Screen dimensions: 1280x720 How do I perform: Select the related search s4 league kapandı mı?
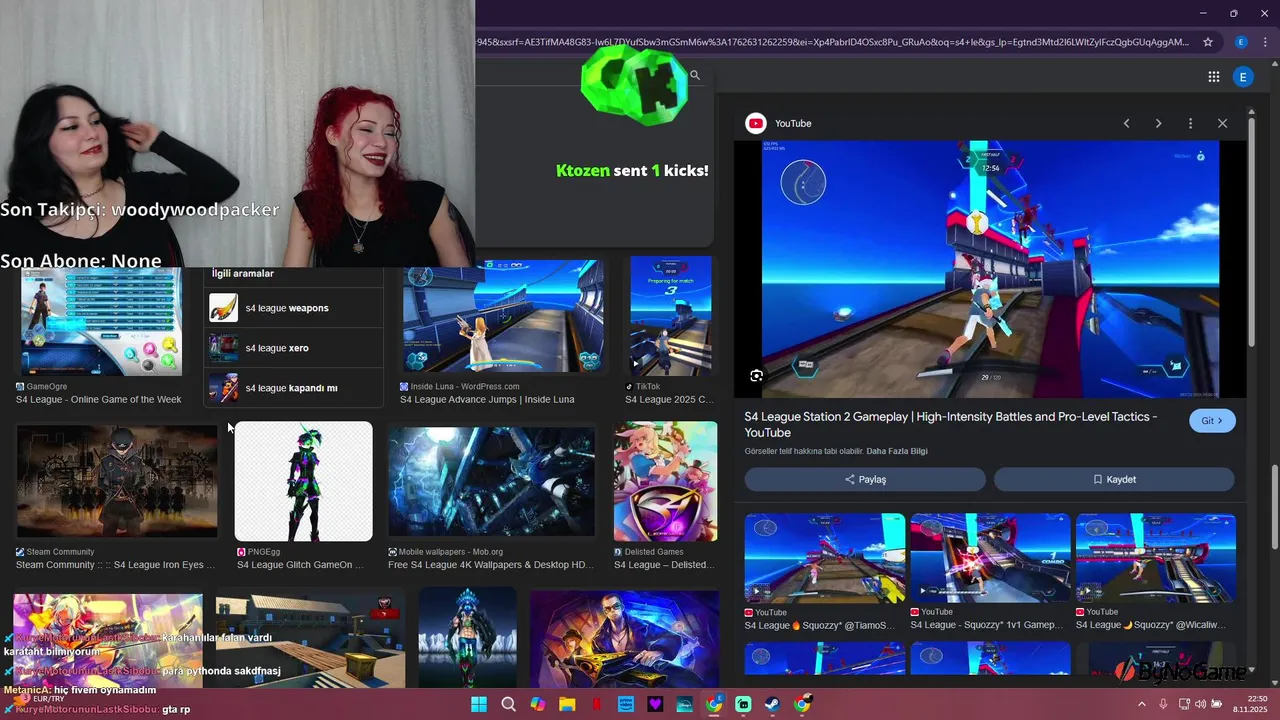click(294, 388)
